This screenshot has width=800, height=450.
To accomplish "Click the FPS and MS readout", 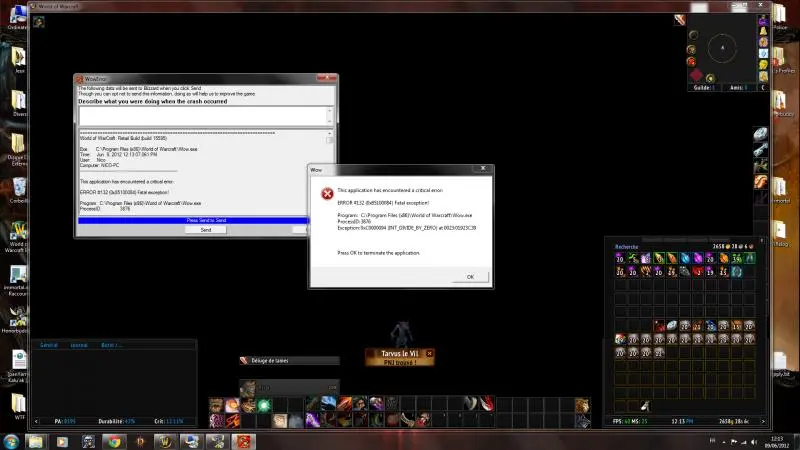I will pos(631,421).
